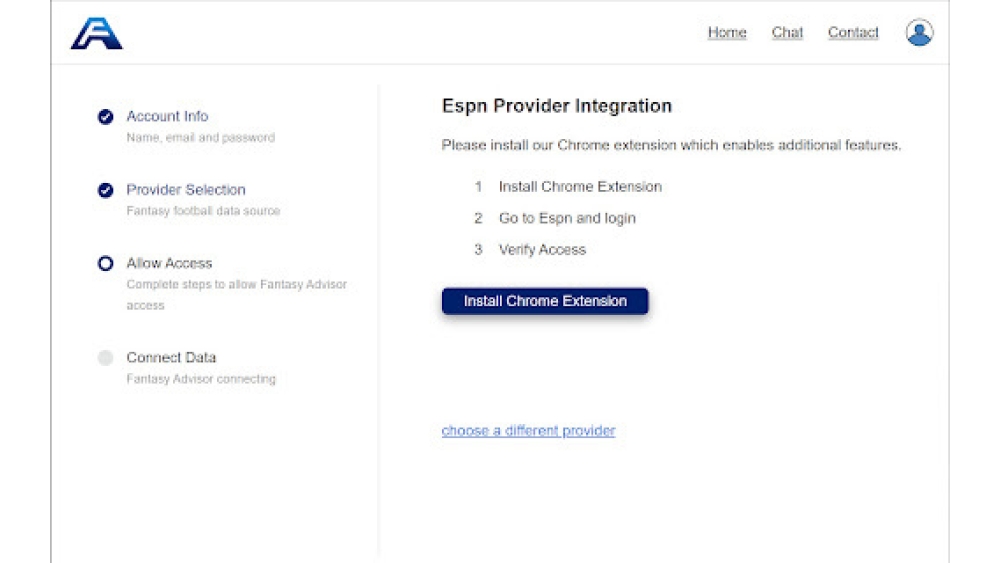1000x563 pixels.
Task: Click the Allow Access current step circle
Action: [x=105, y=264]
